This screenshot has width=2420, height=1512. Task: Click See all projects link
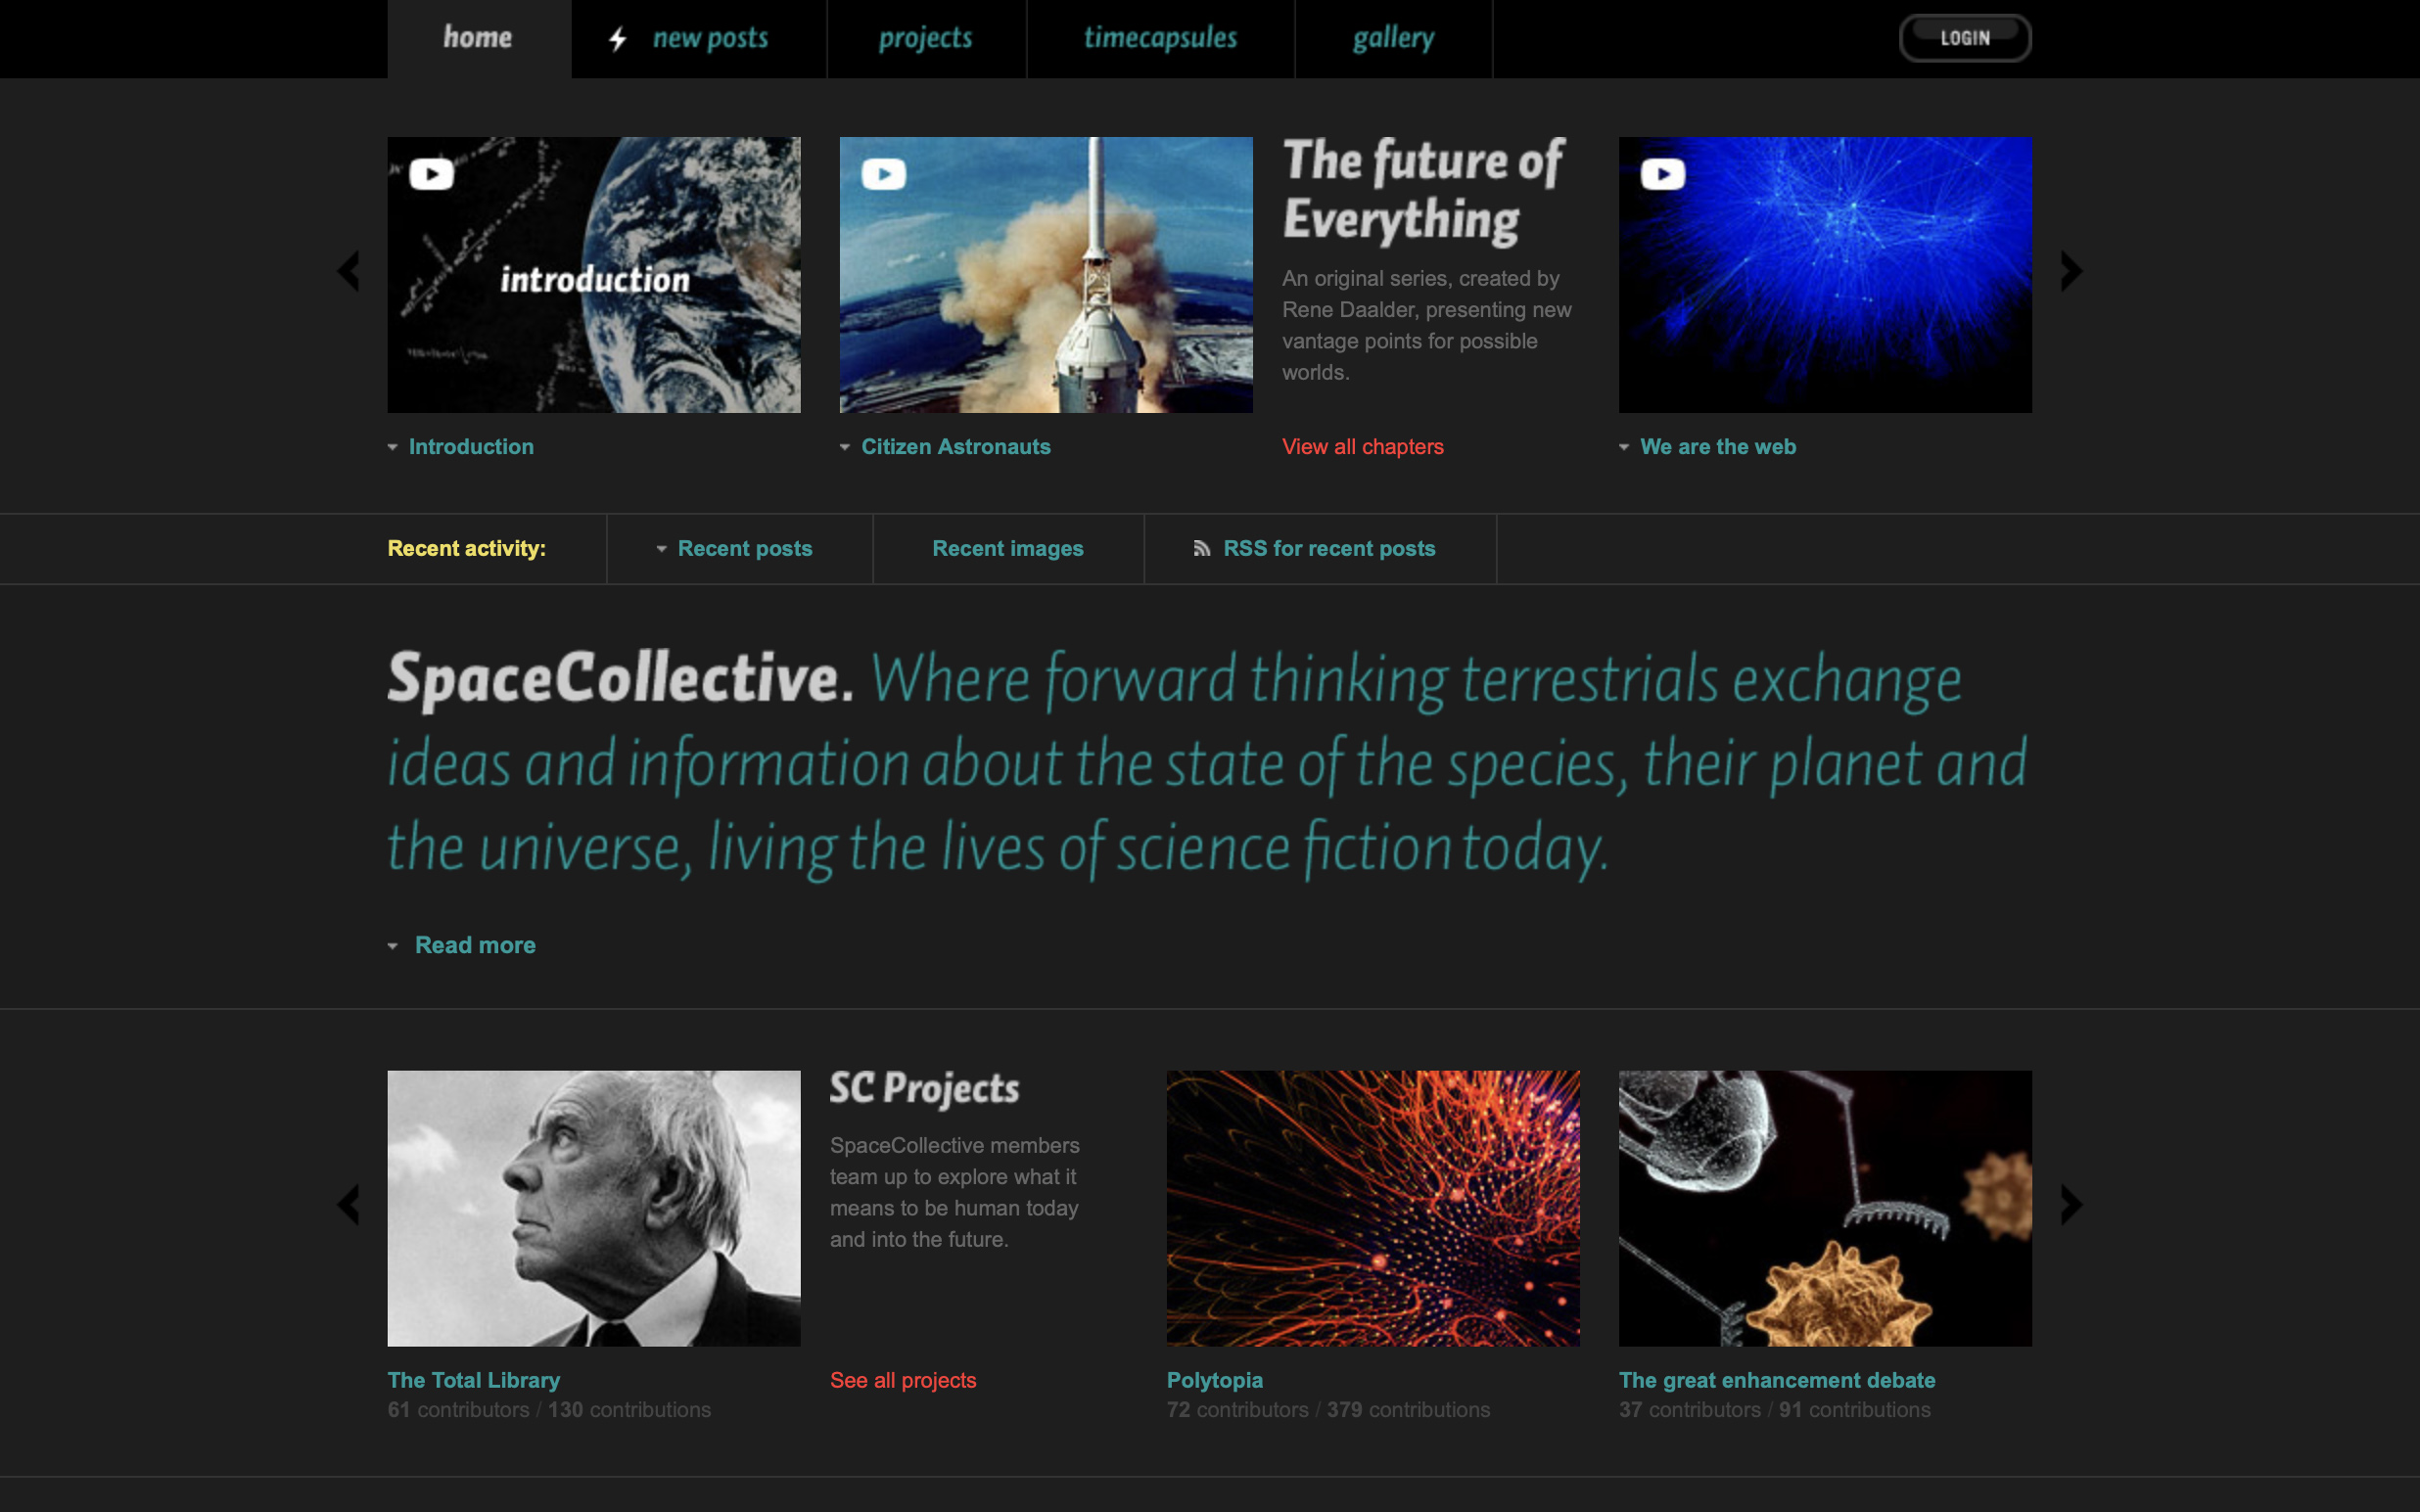903,1380
